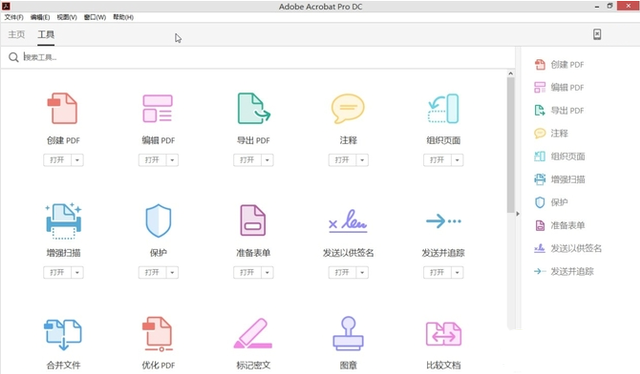Open the 编辑(E) menu
The width and height of the screenshot is (640, 374).
pyautogui.click(x=40, y=17)
